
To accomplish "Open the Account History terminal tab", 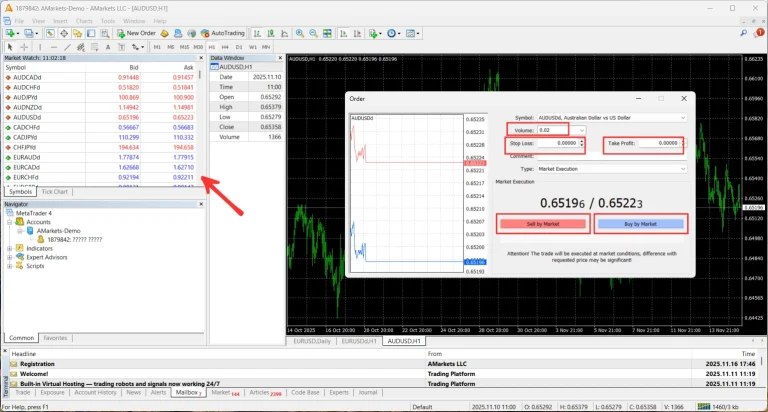I will [x=96, y=392].
